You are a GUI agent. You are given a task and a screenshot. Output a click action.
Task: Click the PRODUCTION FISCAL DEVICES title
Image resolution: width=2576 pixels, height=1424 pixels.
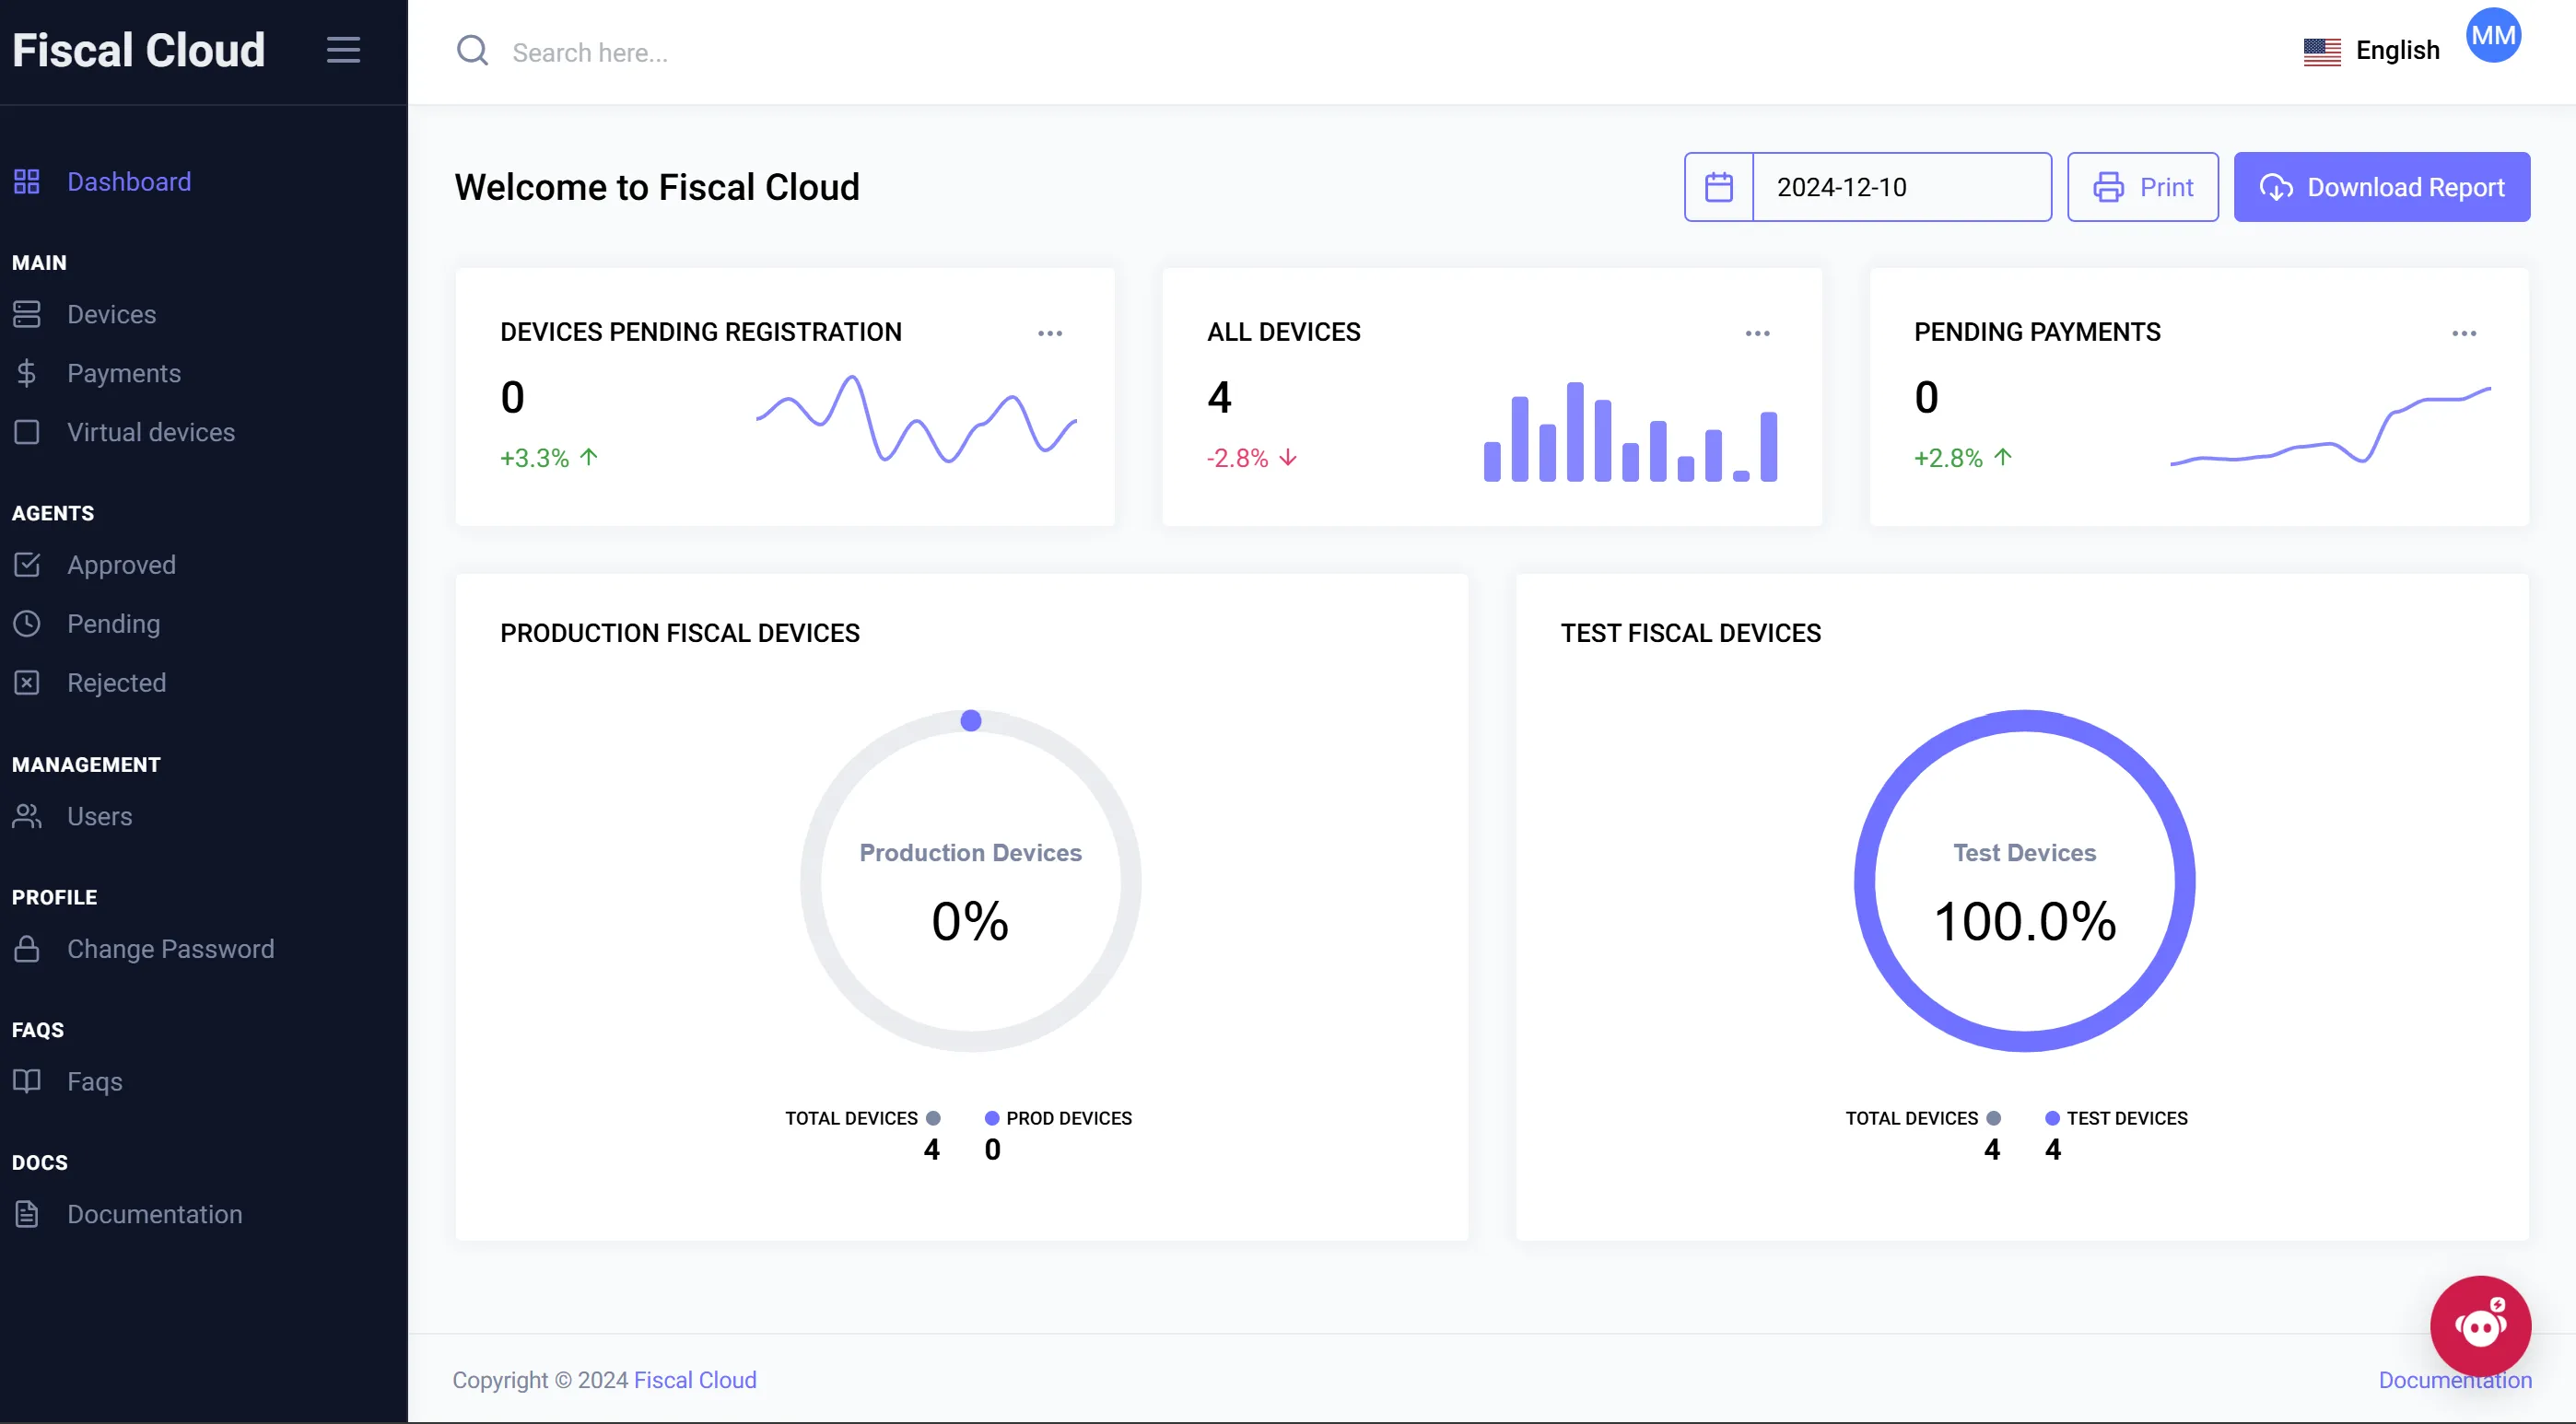680,633
